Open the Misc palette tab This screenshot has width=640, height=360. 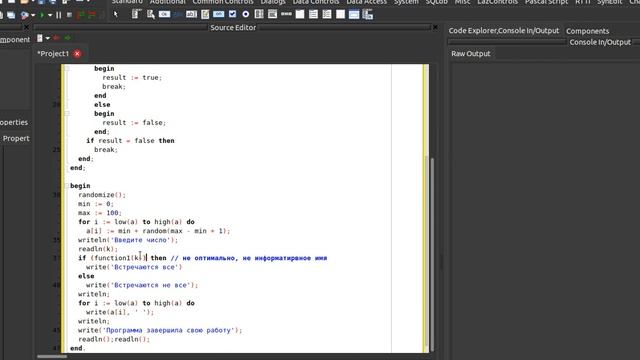(x=462, y=2)
